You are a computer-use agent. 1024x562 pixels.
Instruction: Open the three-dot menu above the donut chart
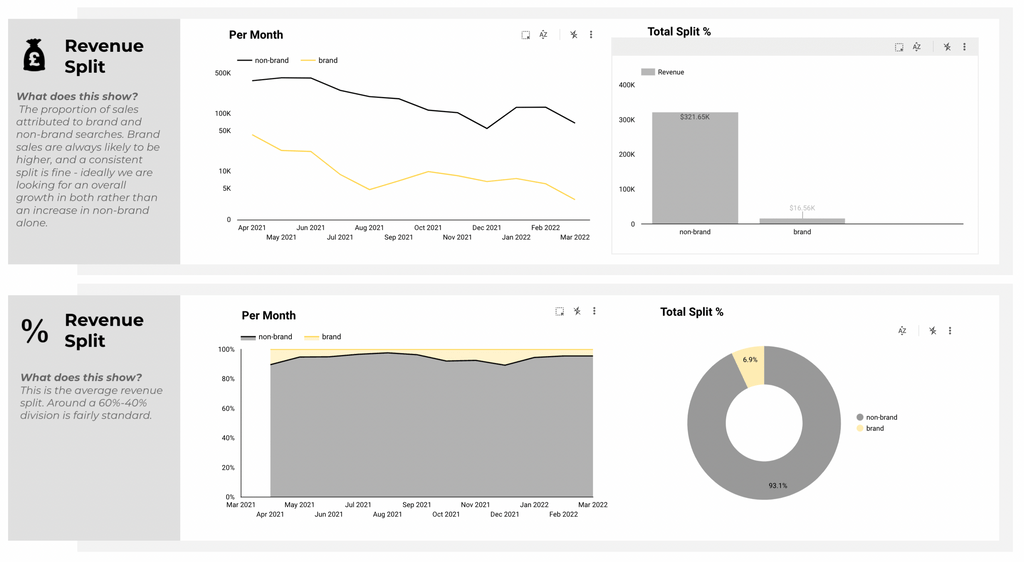point(950,331)
